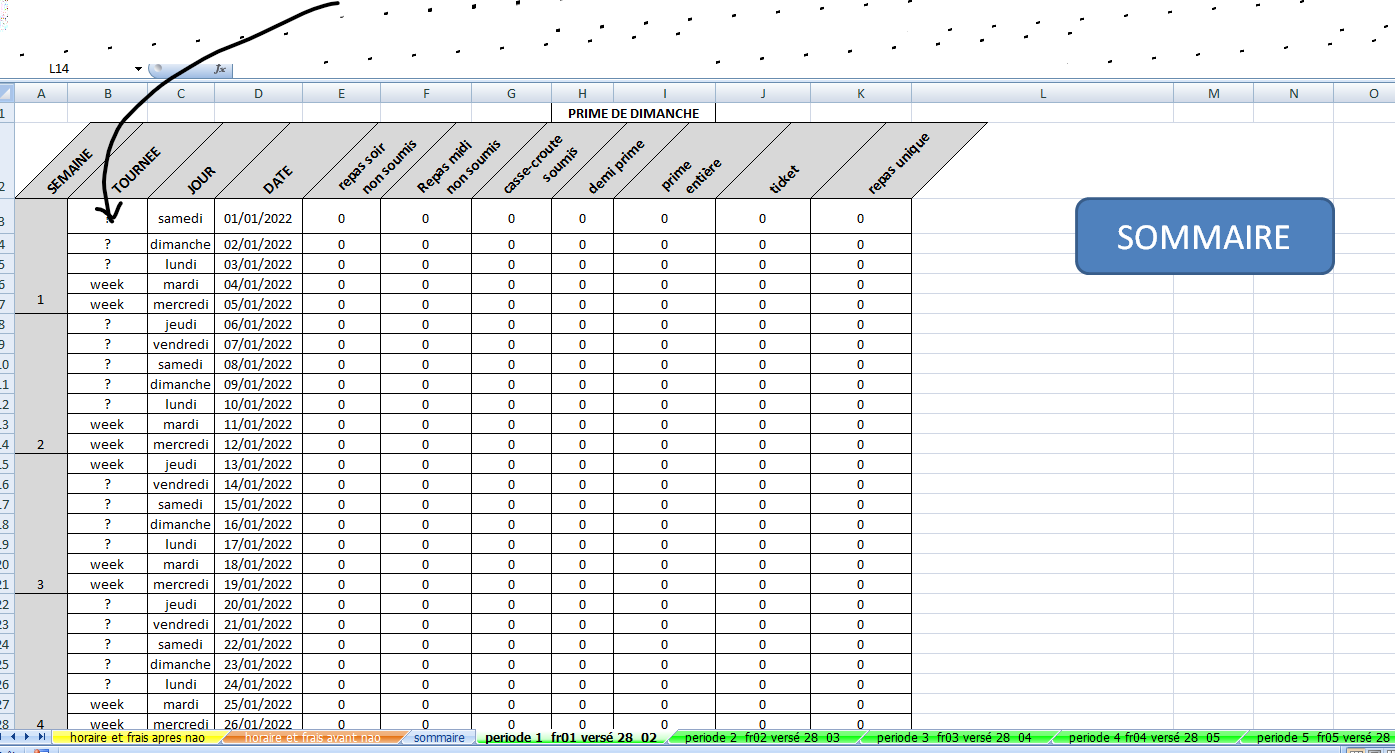Screen dimensions: 1395x753
Task: Click the formula bar resize handle
Action: tap(157, 69)
